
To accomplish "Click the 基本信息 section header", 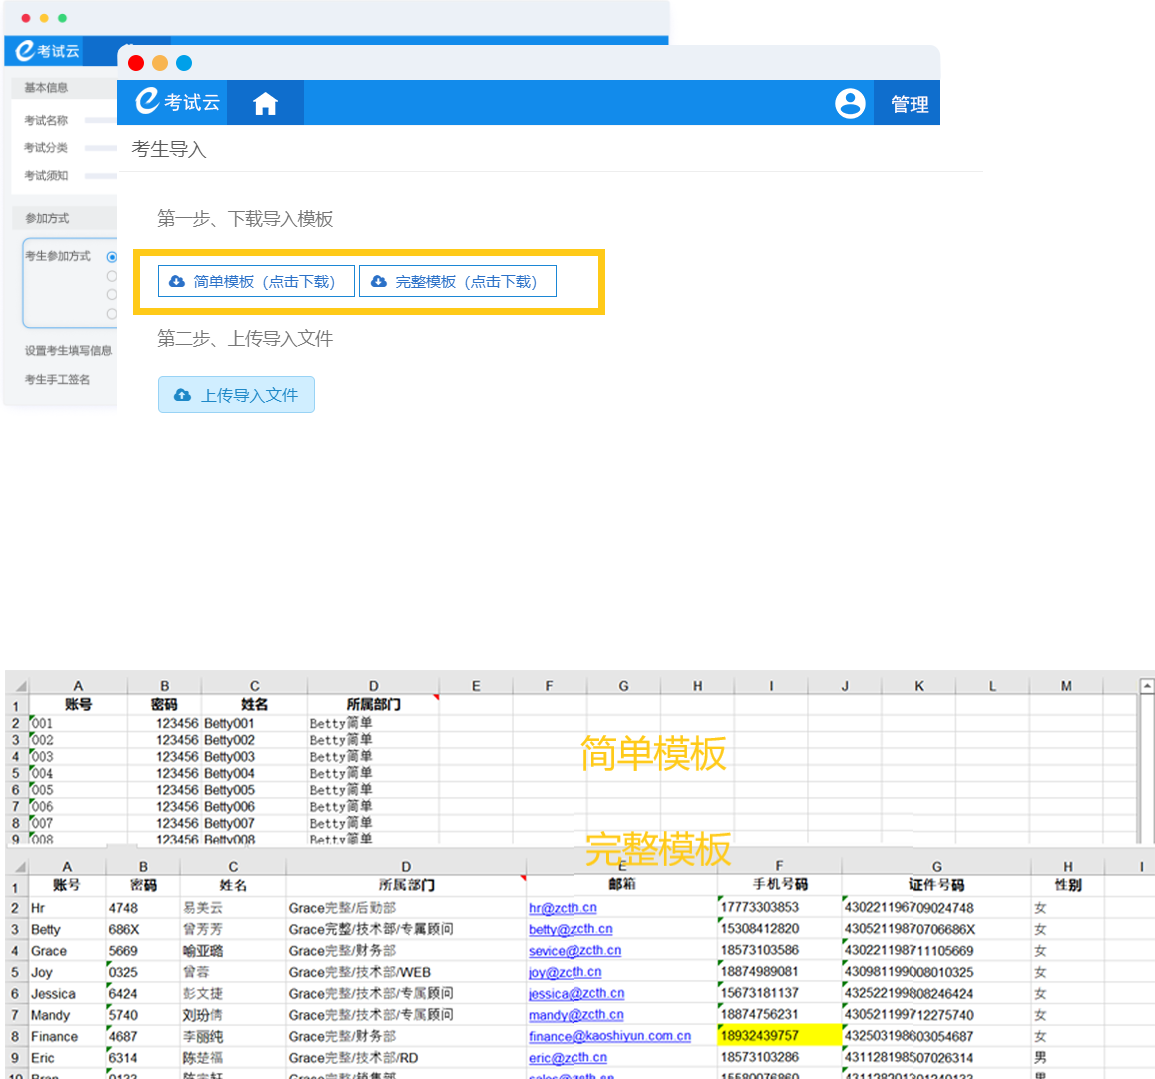I will (x=46, y=88).
